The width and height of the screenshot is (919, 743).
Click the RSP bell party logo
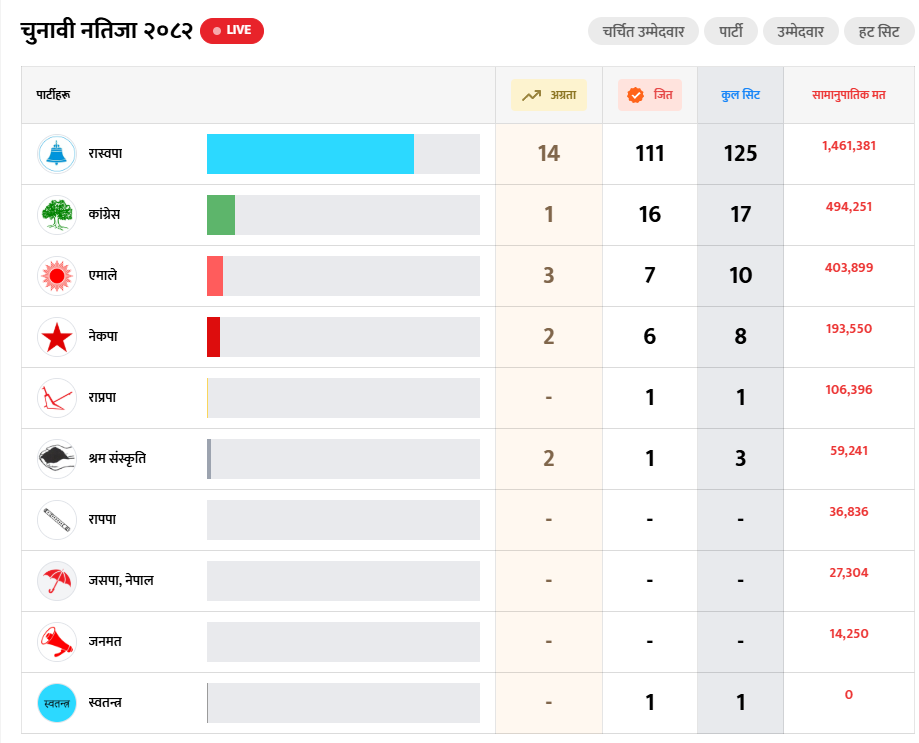[57, 154]
